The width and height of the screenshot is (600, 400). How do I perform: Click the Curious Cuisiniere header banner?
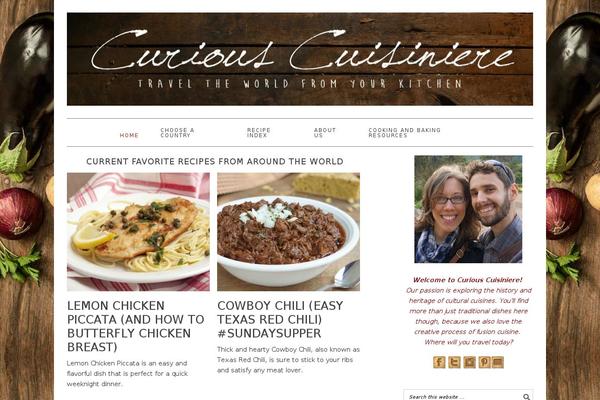(x=300, y=59)
